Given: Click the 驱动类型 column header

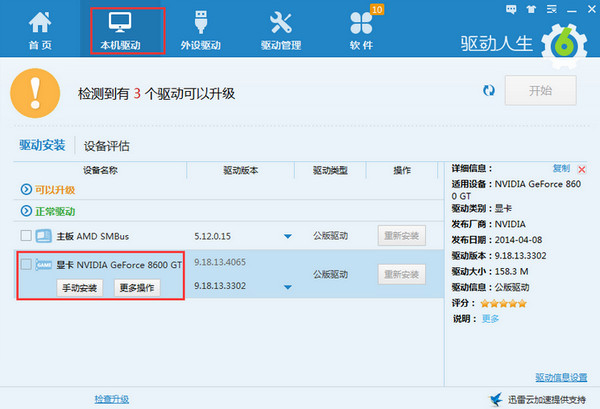Looking at the screenshot, I should coord(330,170).
